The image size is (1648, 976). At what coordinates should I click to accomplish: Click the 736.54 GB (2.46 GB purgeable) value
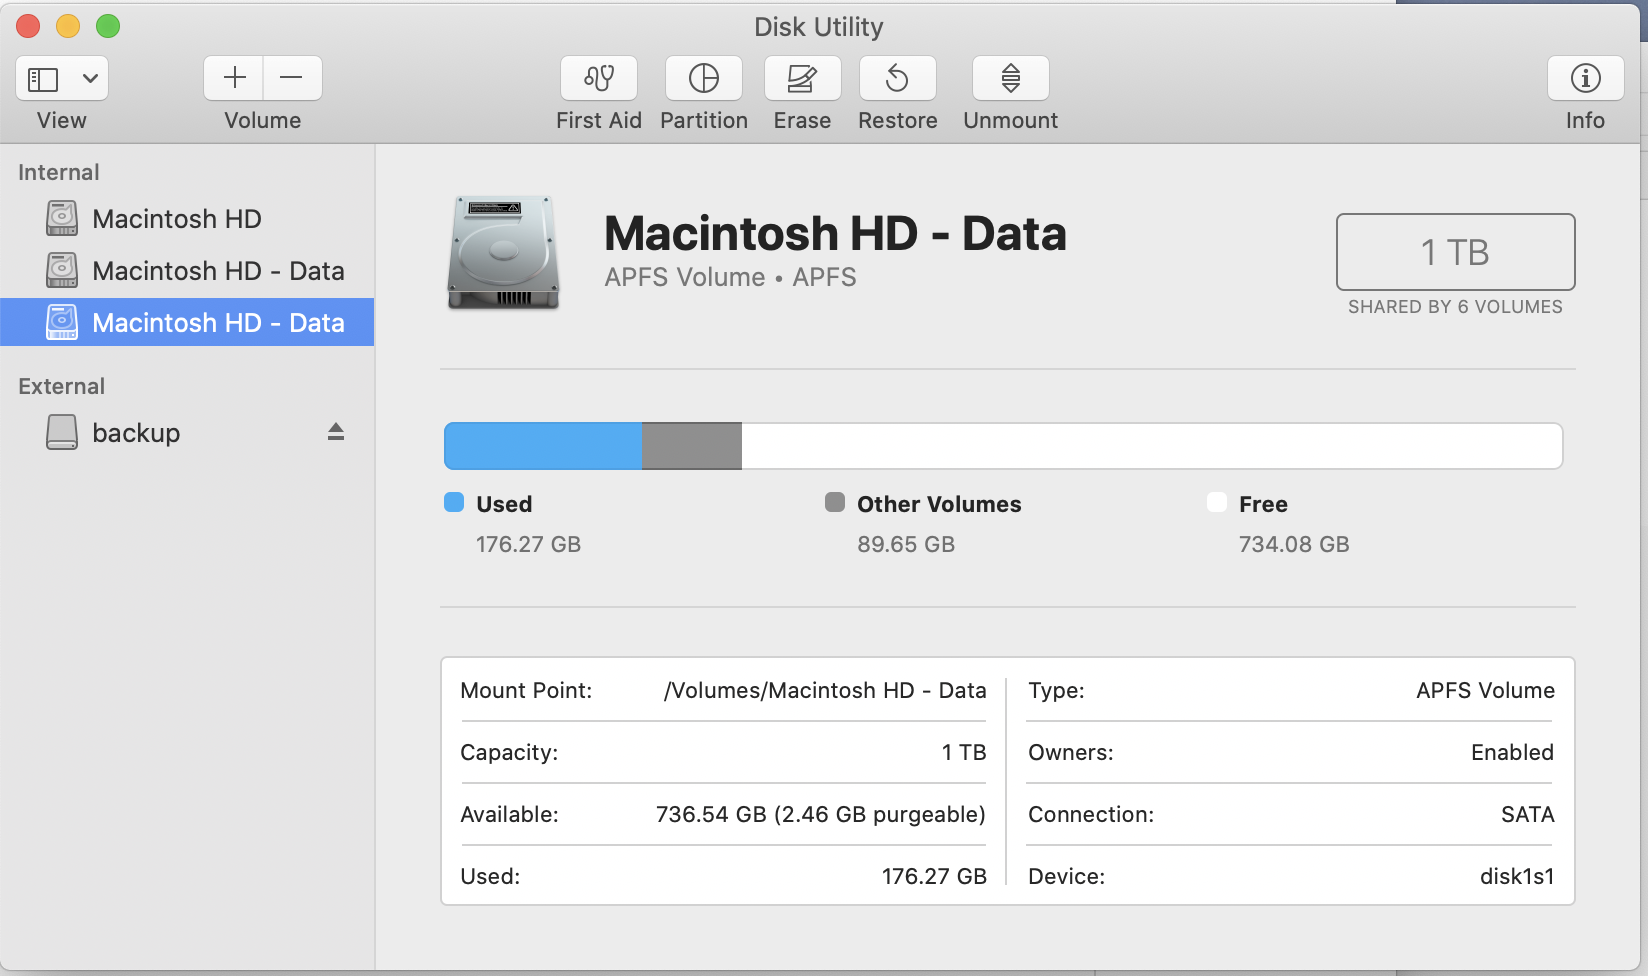[821, 815]
